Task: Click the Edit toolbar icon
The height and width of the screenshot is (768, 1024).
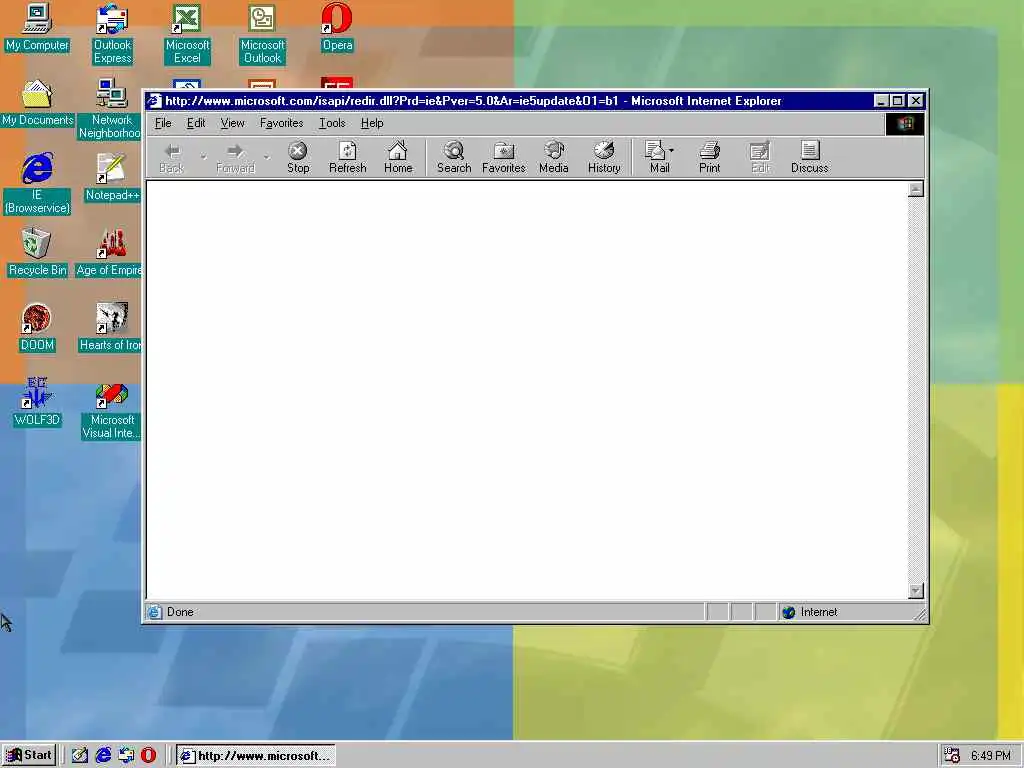Action: [760, 157]
